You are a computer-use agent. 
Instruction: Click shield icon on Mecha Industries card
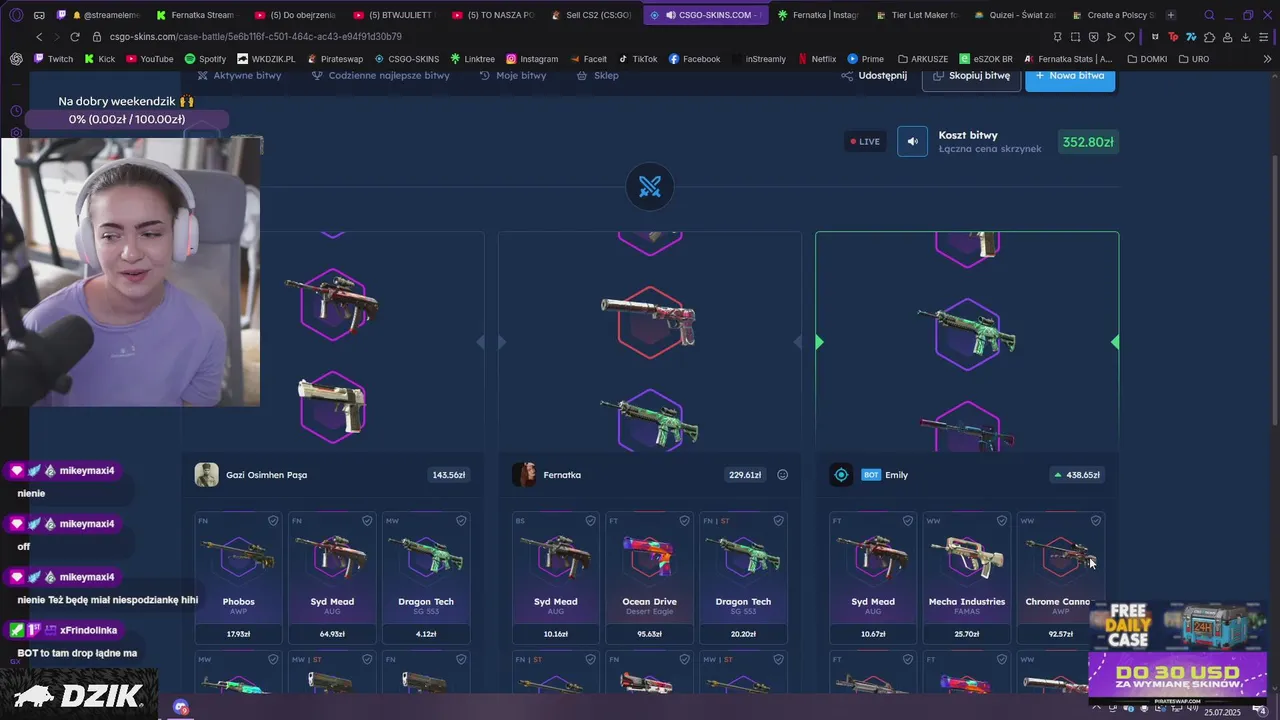pyautogui.click(x=1002, y=521)
